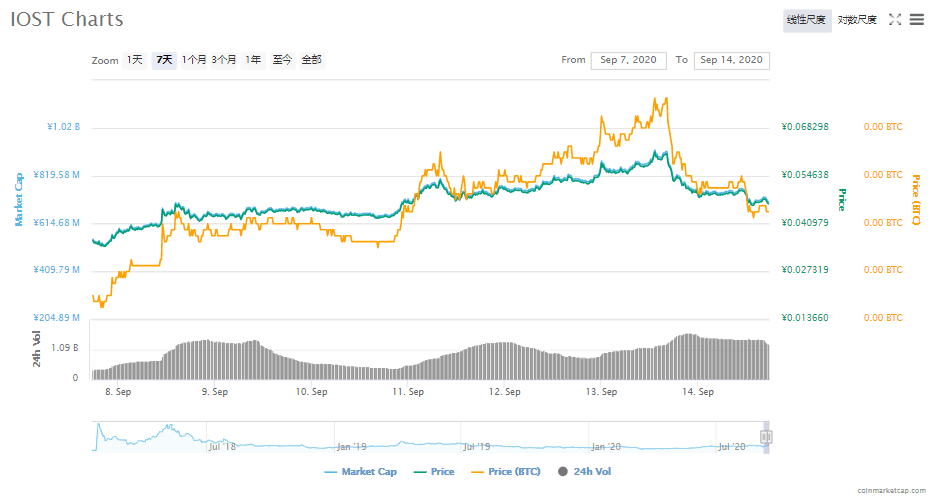Toggle Price series in legend
933x497 pixels.
pos(434,471)
